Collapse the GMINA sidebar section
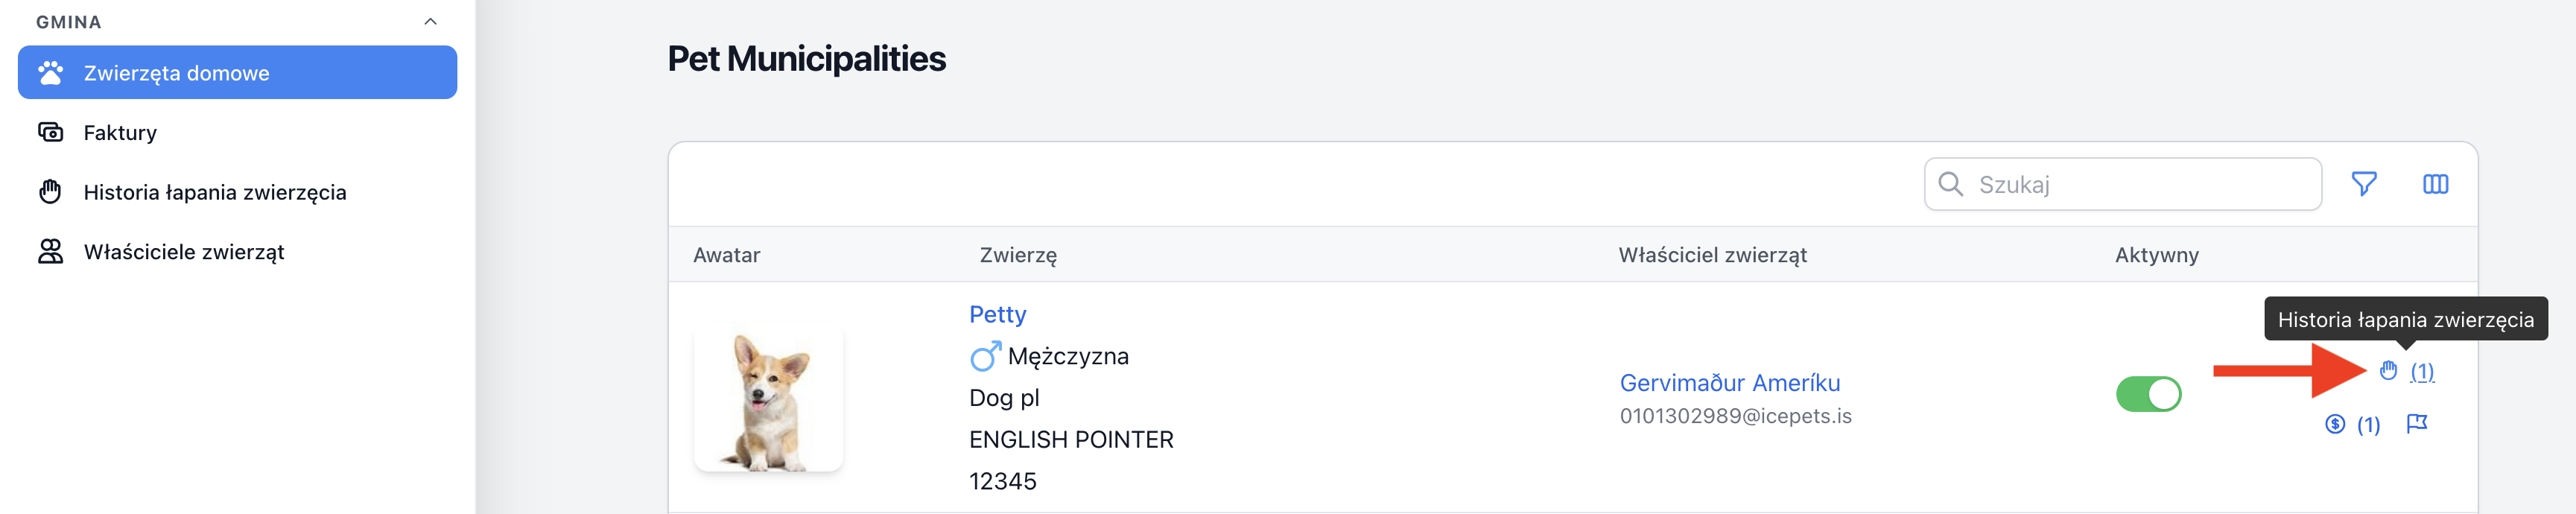 pyautogui.click(x=431, y=22)
